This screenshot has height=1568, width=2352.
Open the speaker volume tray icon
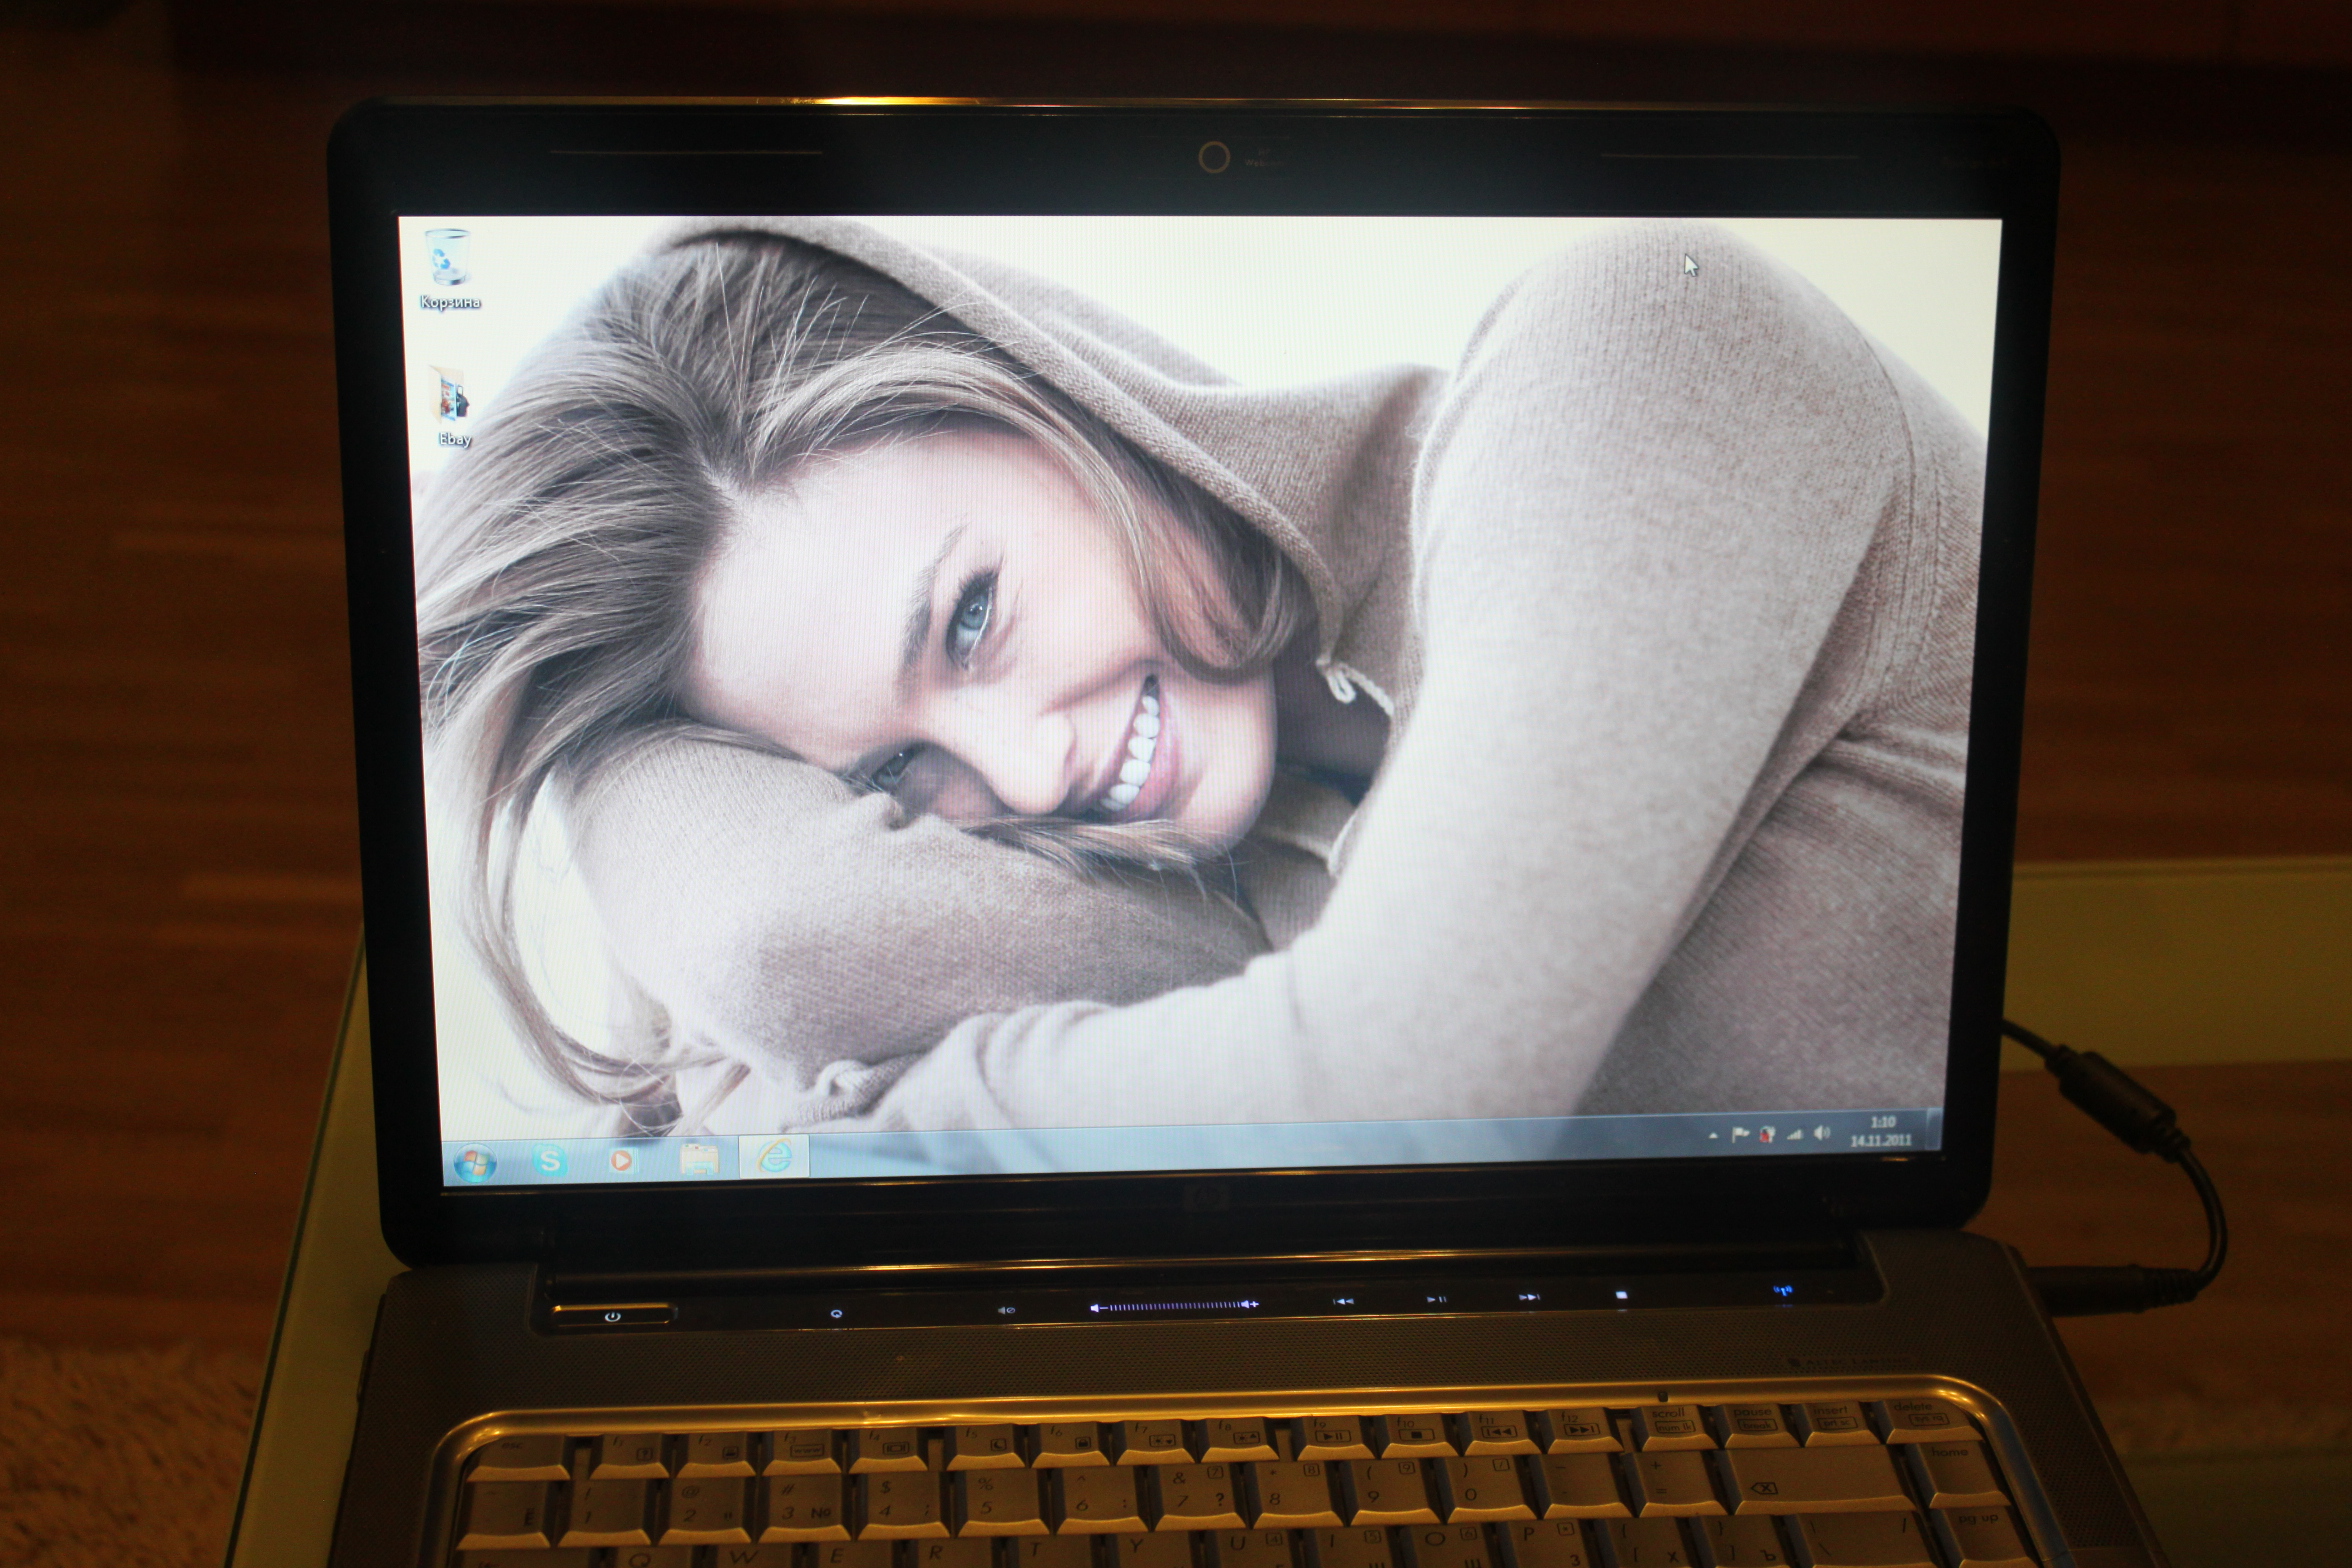1821,1133
